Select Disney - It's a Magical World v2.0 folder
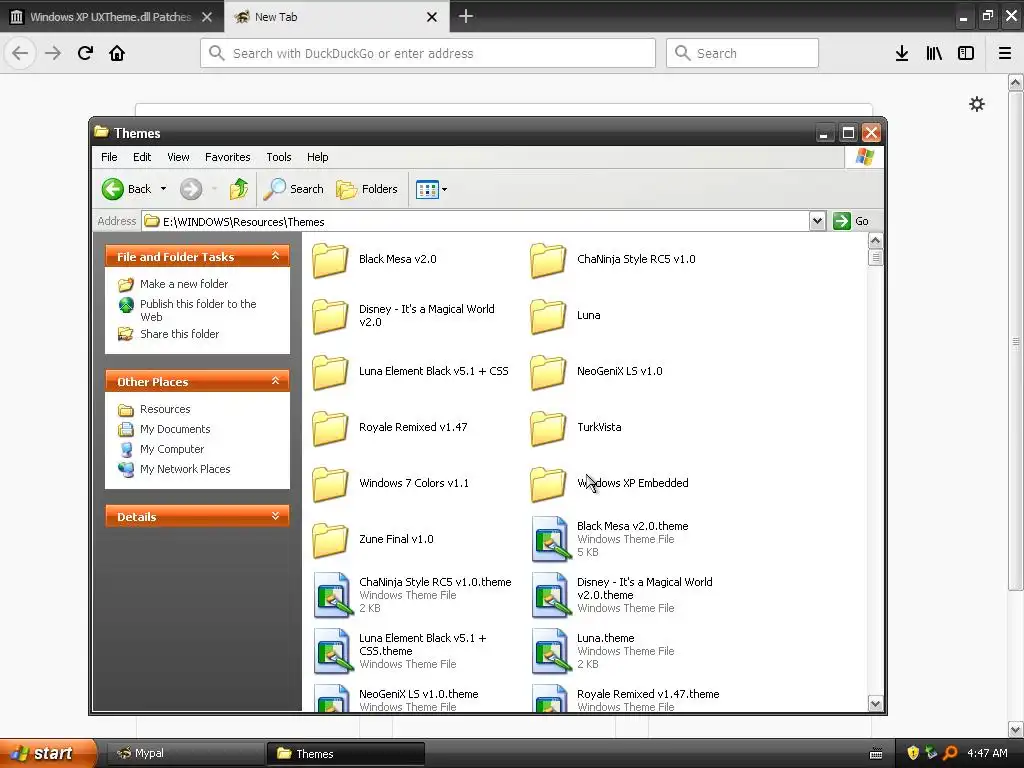The width and height of the screenshot is (1024, 768). click(x=404, y=316)
